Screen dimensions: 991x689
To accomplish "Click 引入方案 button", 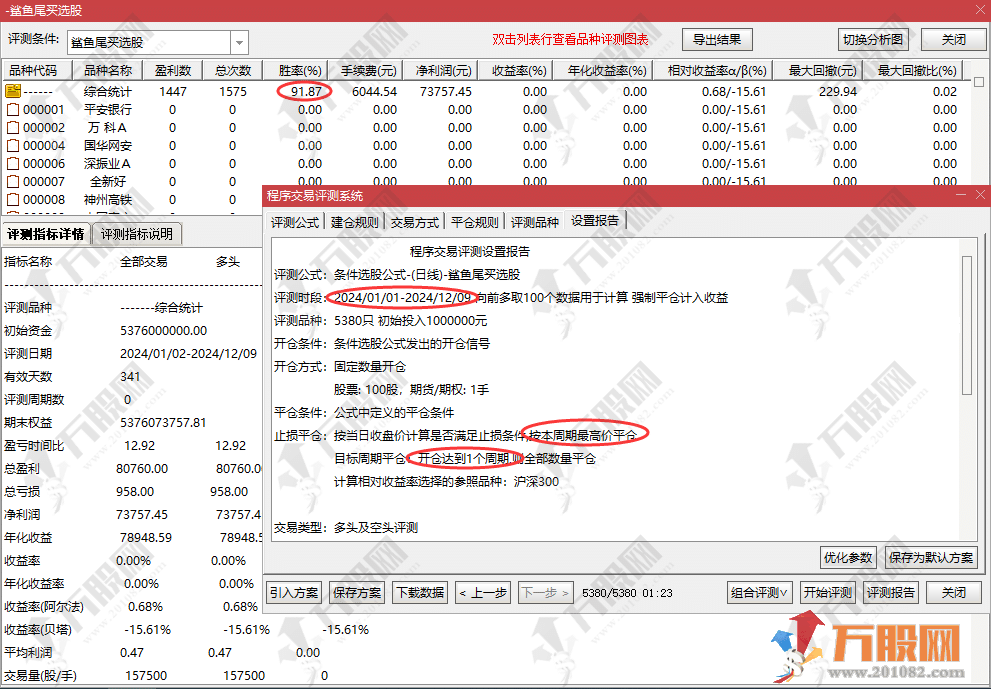I will point(294,593).
